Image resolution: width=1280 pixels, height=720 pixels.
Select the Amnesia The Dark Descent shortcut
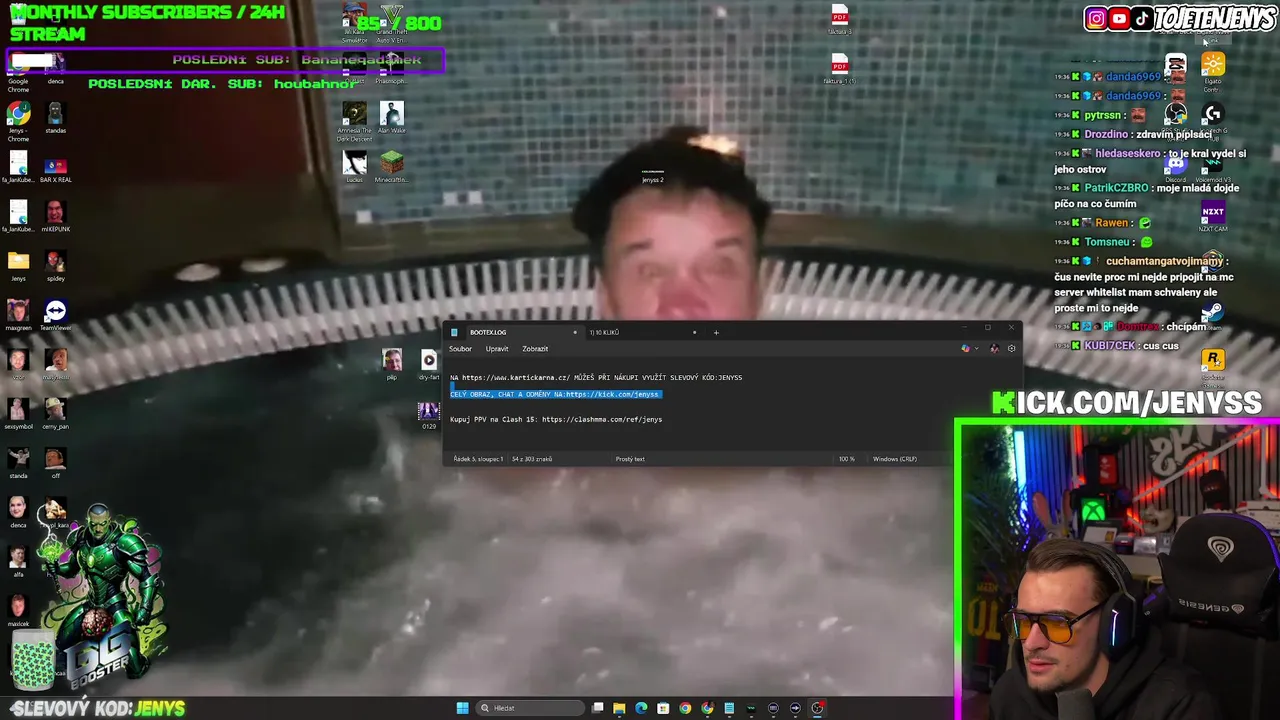click(354, 121)
